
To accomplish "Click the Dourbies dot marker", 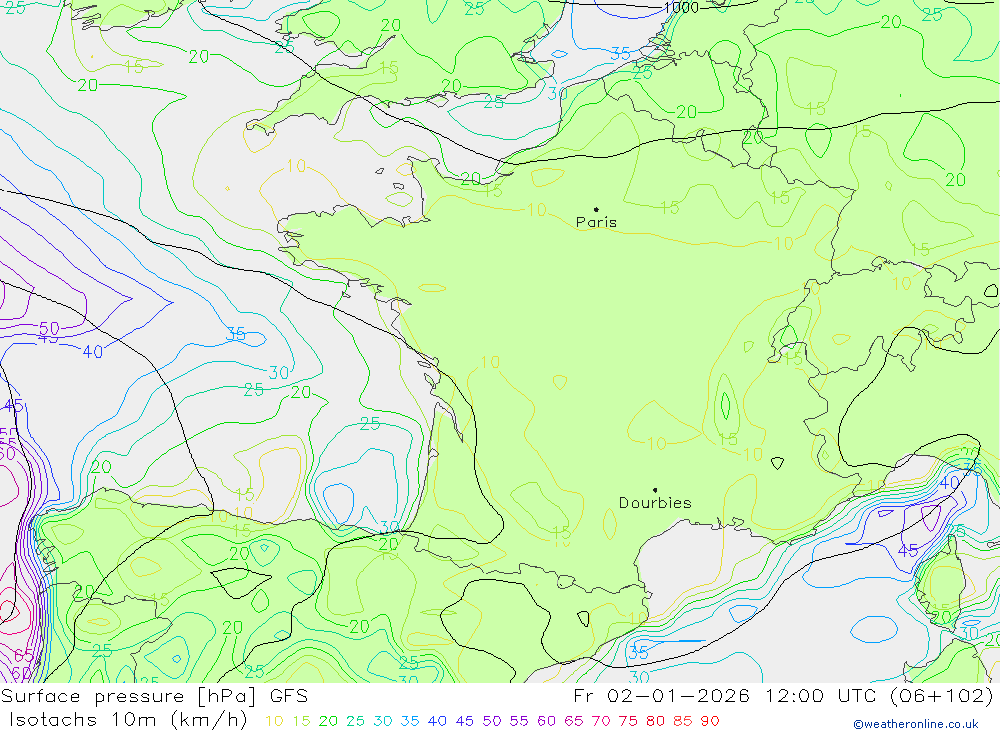I will (x=655, y=490).
